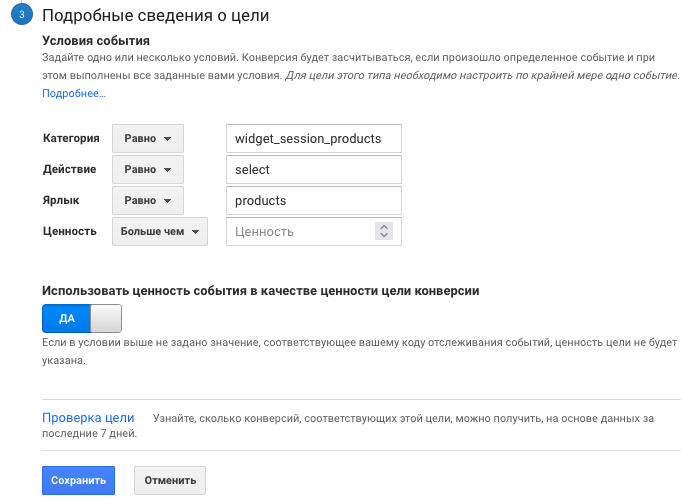Click the 'Условия события' section title
682x502 pixels.
tap(96, 41)
